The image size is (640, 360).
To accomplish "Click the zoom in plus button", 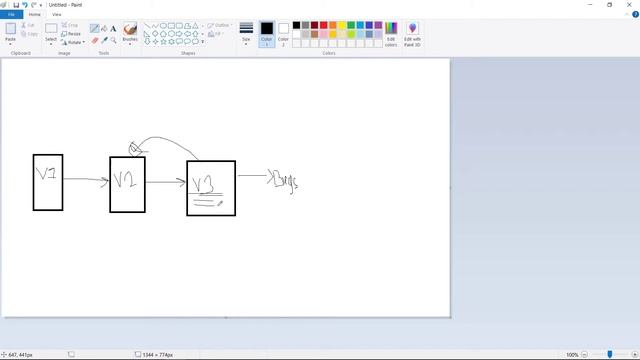I will 635,355.
